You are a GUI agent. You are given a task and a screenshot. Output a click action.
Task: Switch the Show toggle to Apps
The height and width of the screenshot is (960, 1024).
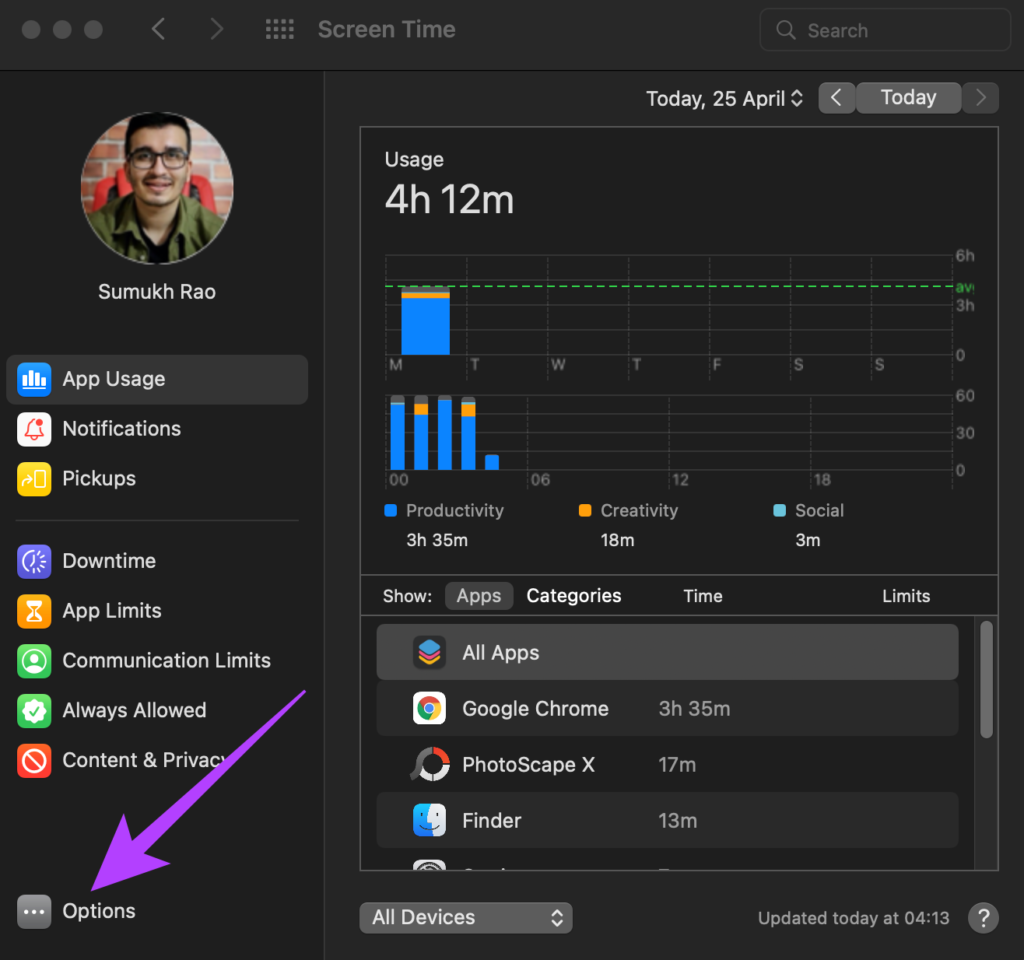click(x=479, y=596)
